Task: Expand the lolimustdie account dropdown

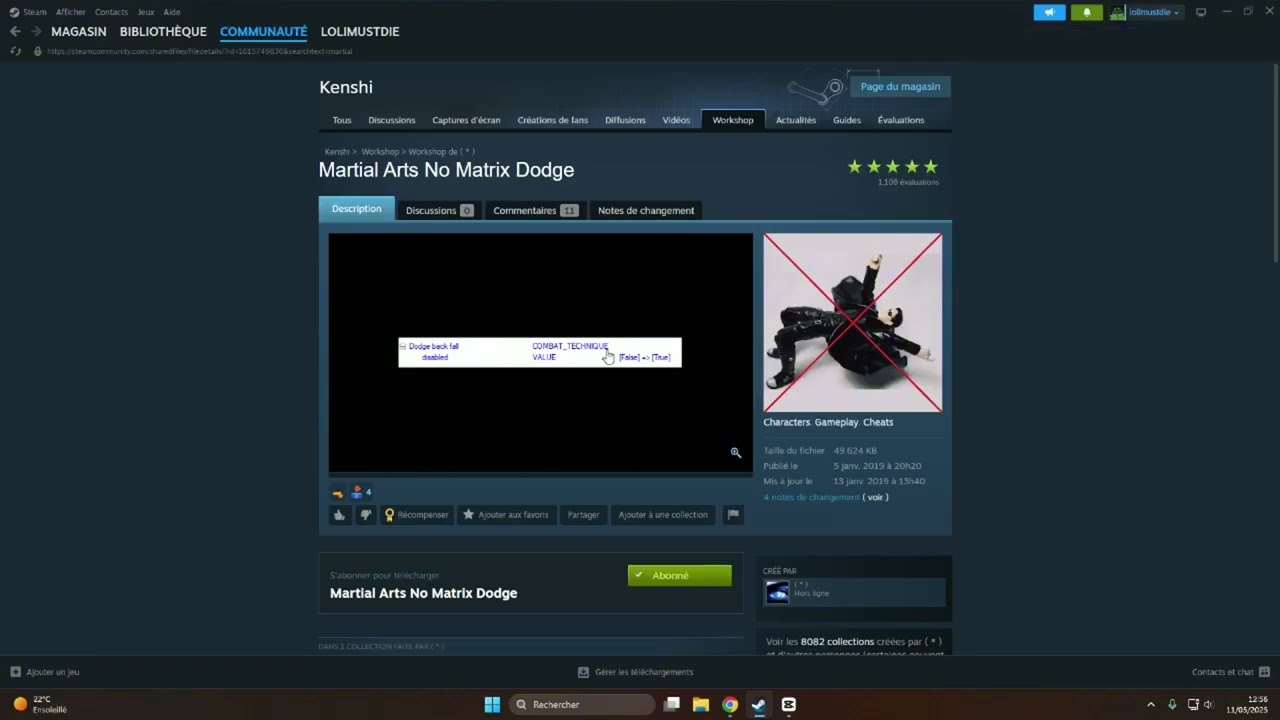Action: tap(1154, 12)
